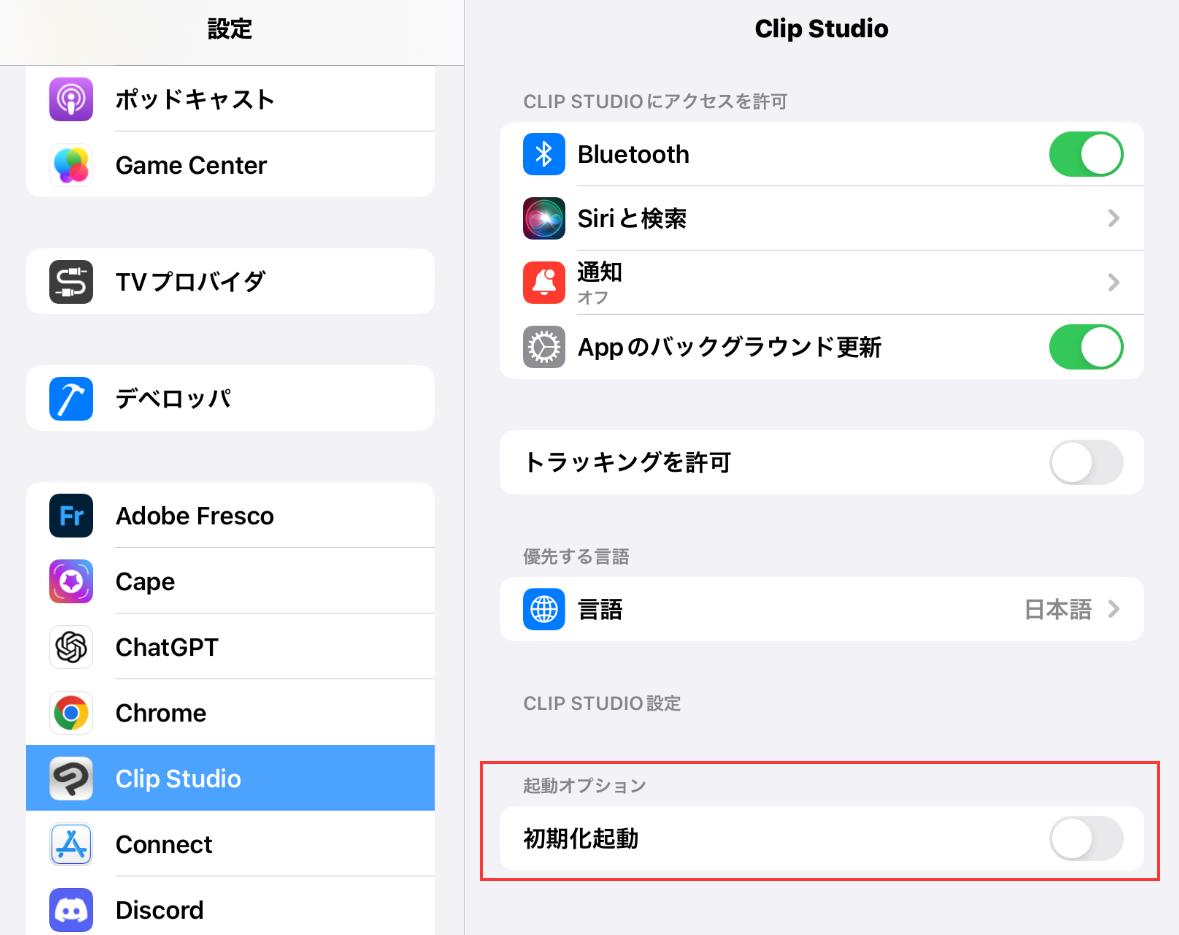1179x935 pixels.
Task: Tap the 初期化起動 label
Action: pyautogui.click(x=581, y=839)
